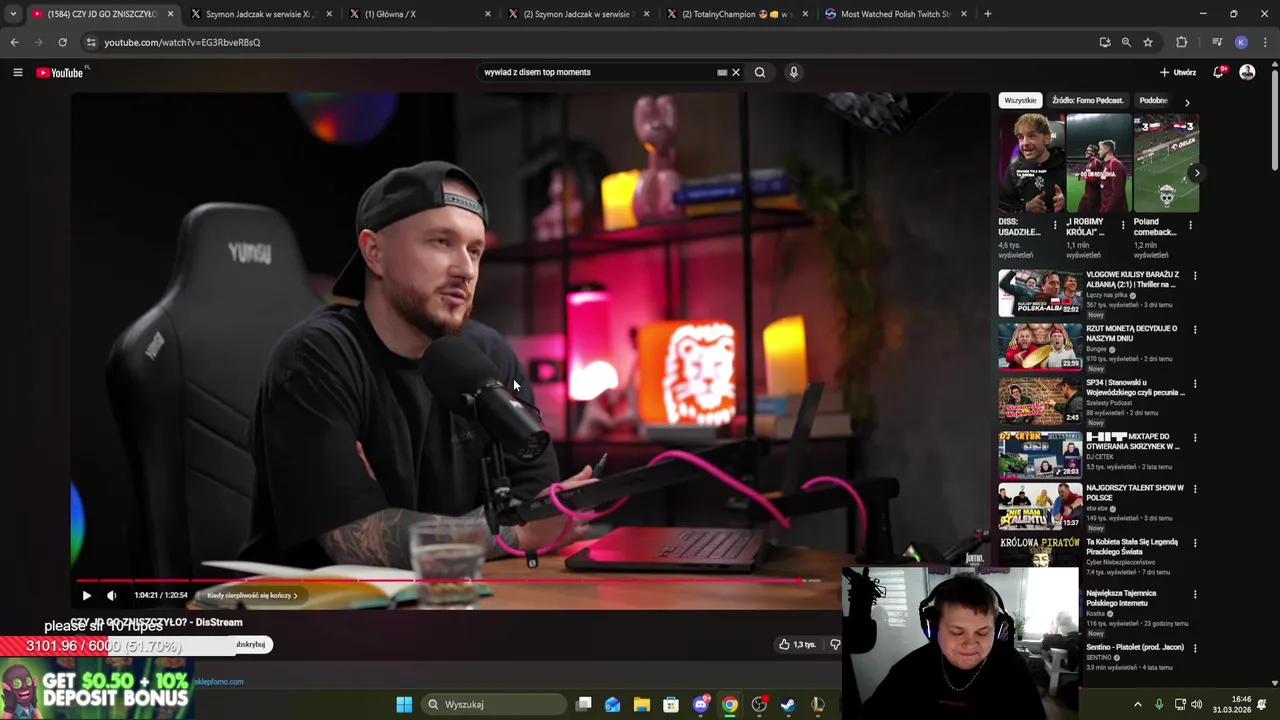The image size is (1280, 720).
Task: Open Steam from taskbar
Action: [788, 704]
